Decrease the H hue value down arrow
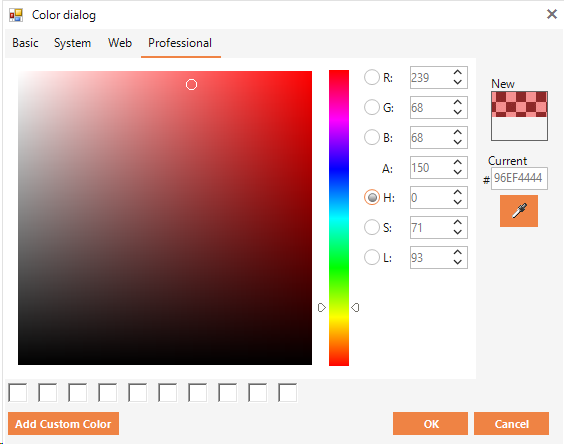Image resolution: width=564 pixels, height=444 pixels. pos(458,202)
